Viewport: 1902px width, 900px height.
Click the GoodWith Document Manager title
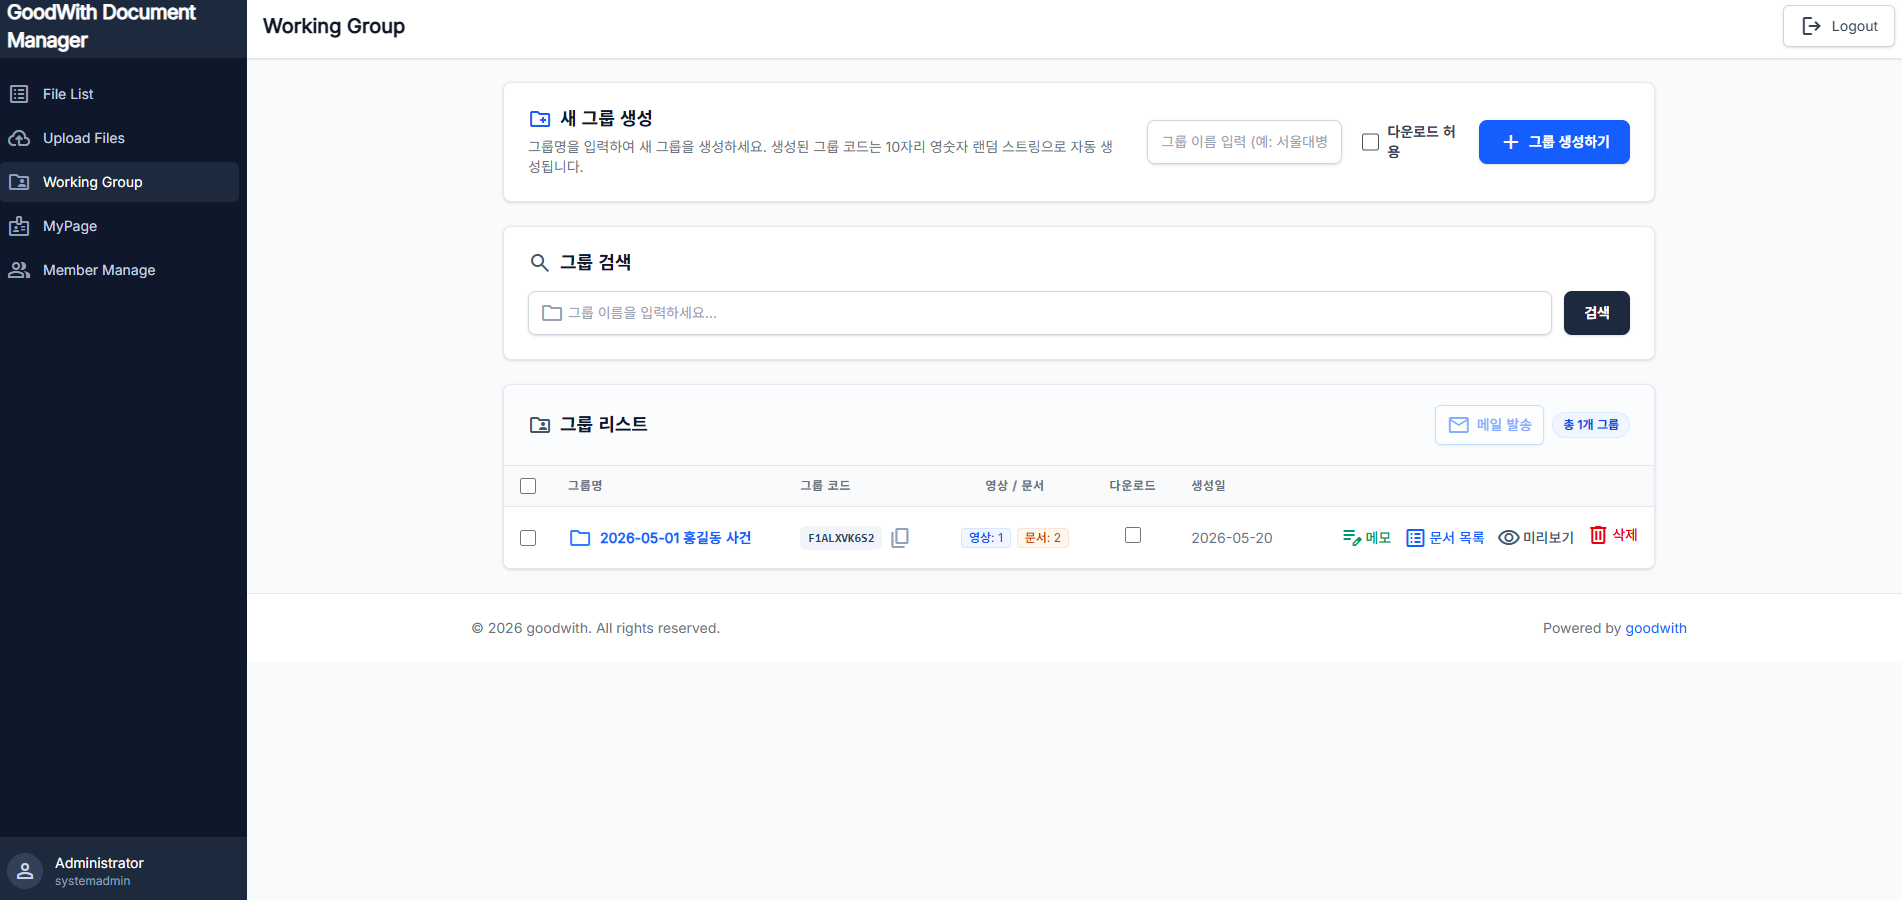point(101,27)
